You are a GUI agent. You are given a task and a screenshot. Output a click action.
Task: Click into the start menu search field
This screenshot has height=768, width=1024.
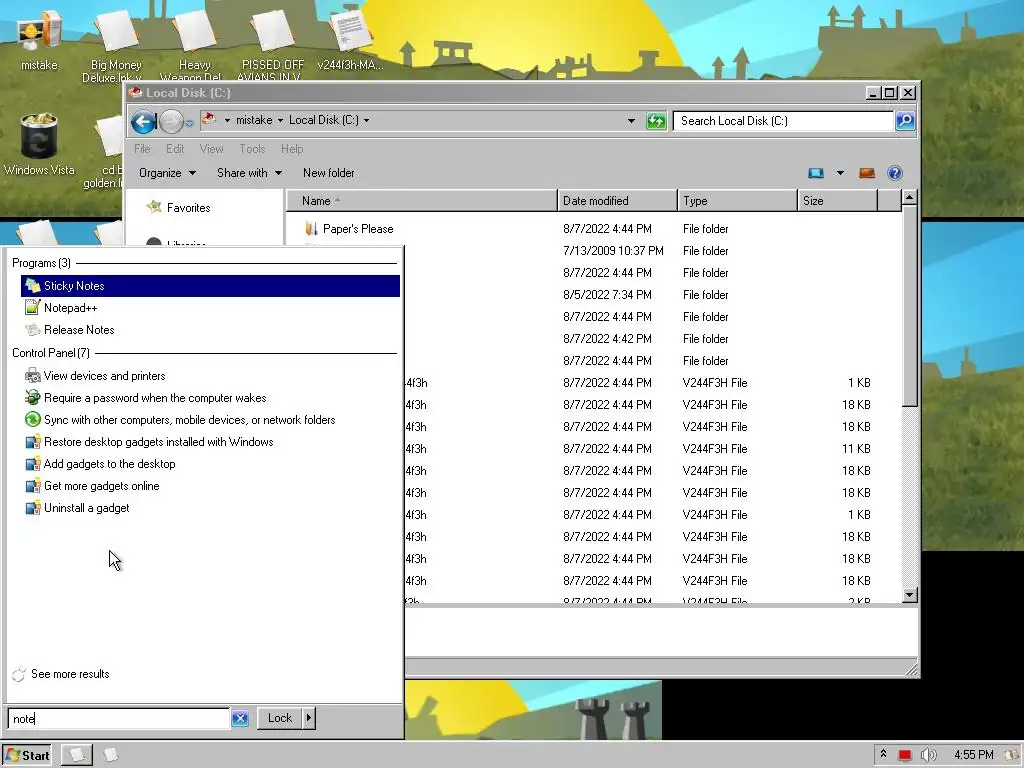pos(119,718)
